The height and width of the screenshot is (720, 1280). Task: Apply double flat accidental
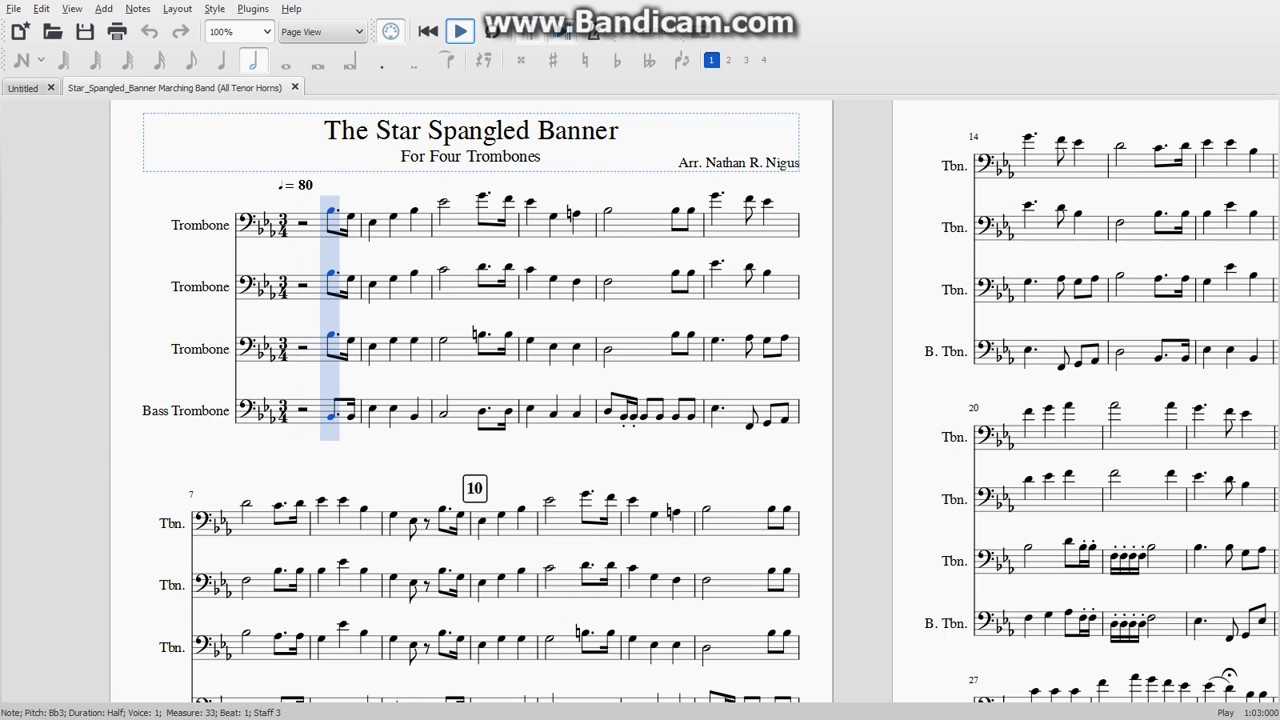tap(649, 61)
